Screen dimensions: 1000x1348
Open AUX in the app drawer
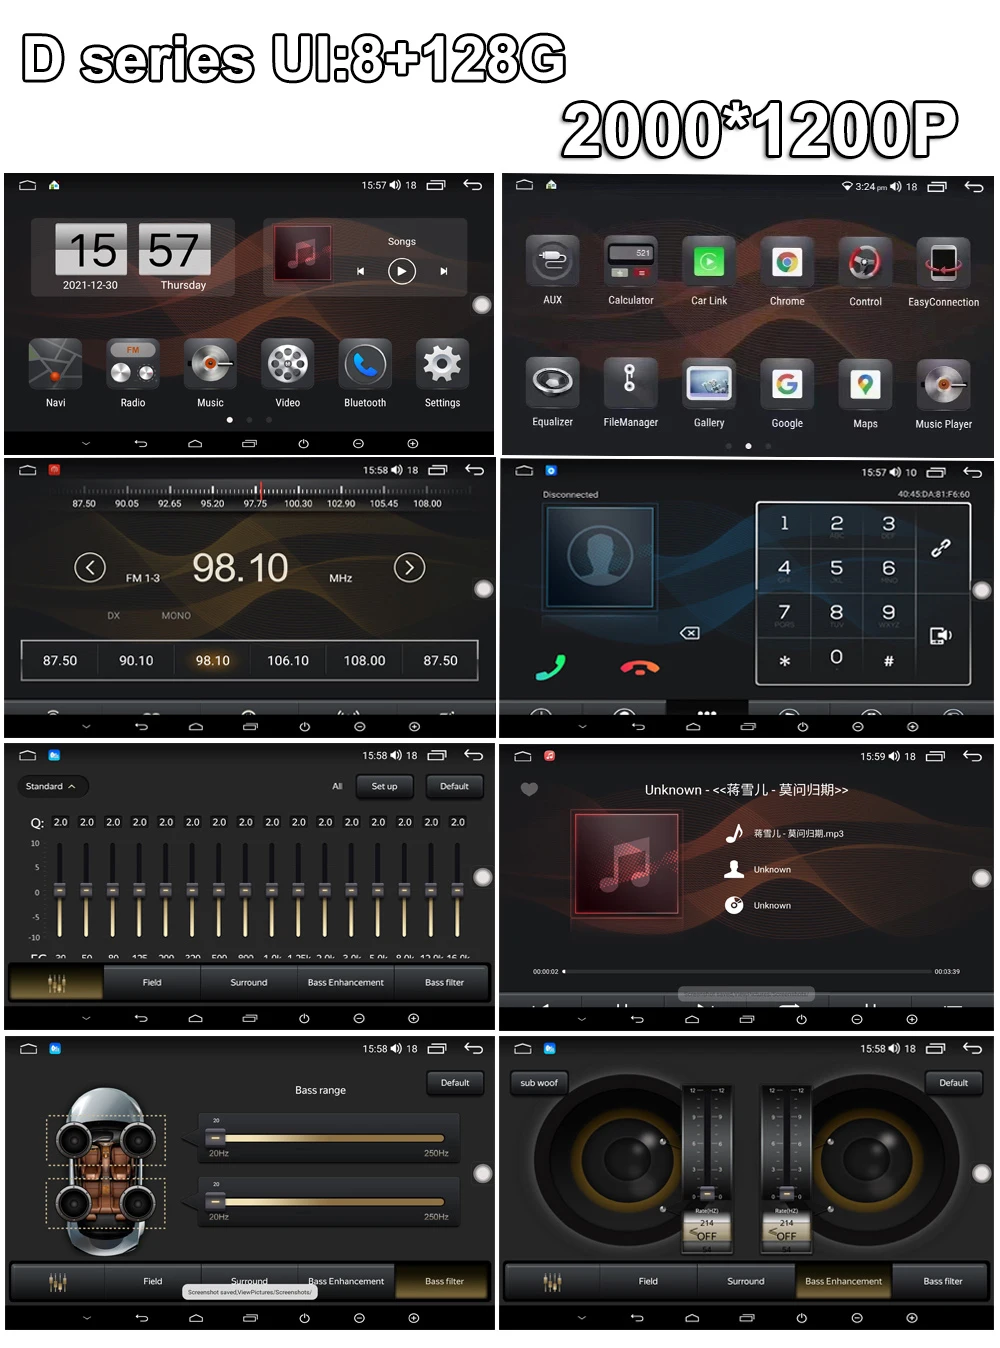pyautogui.click(x=552, y=262)
